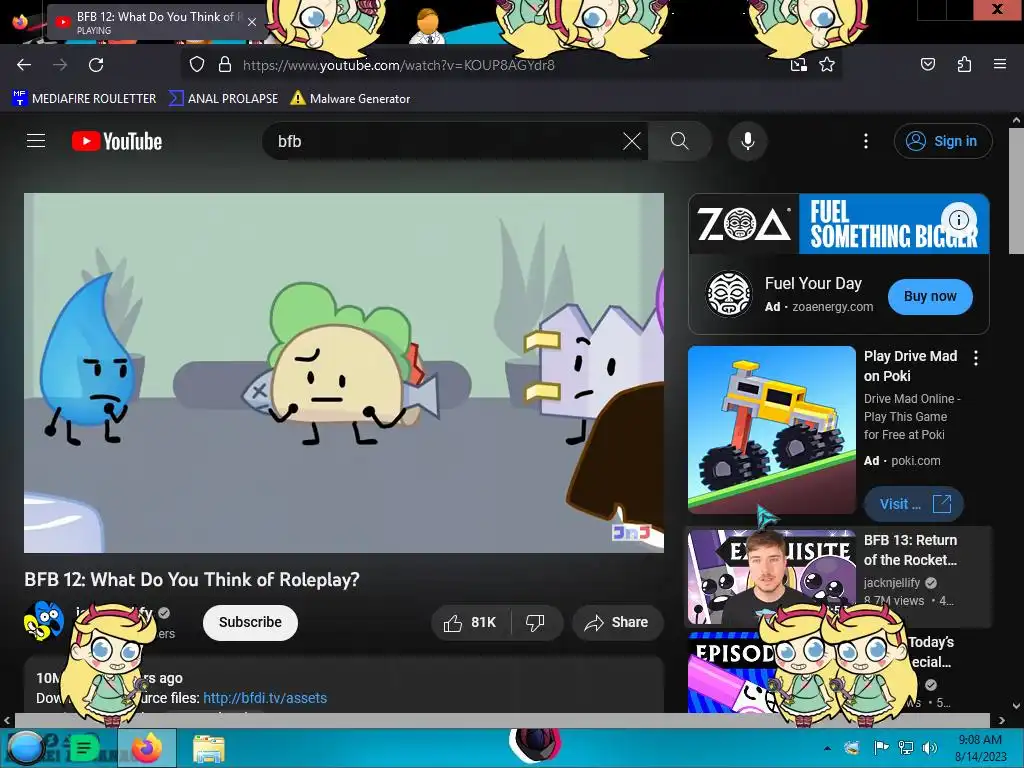Click Visit on the Poki ad
The height and width of the screenshot is (768, 1024).
coord(914,504)
